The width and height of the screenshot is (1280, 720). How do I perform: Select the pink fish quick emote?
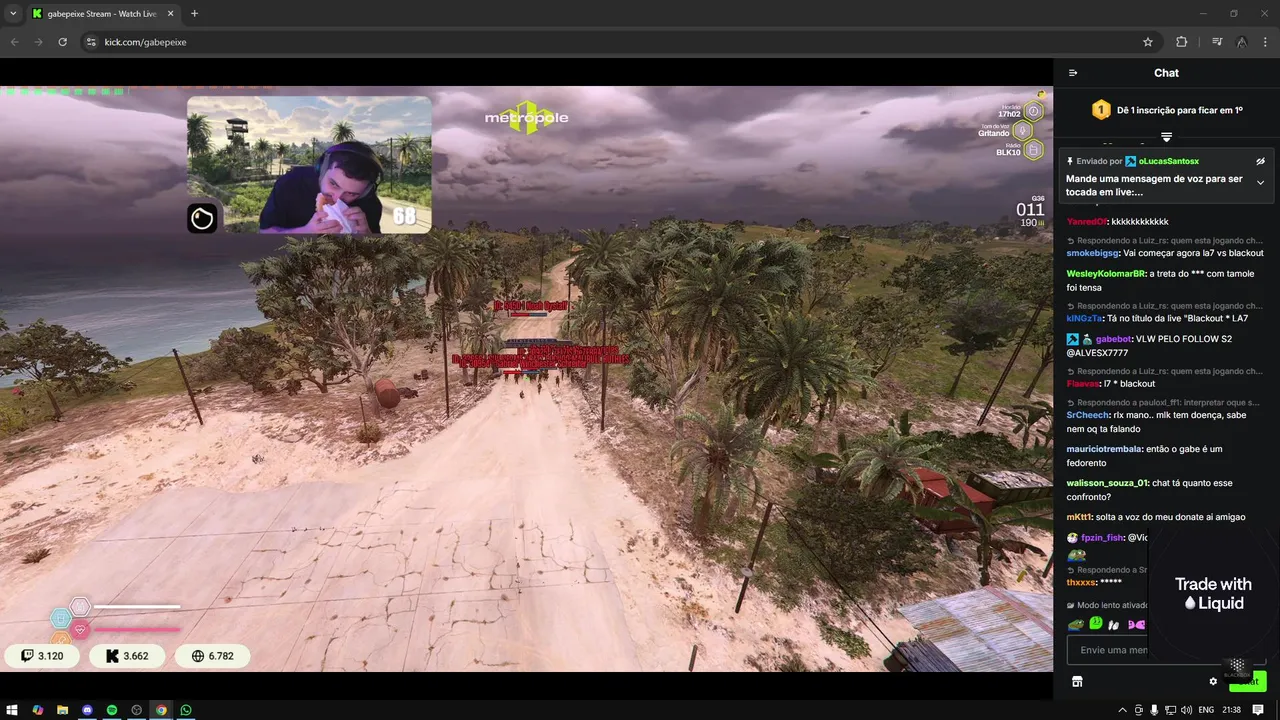(x=1136, y=625)
